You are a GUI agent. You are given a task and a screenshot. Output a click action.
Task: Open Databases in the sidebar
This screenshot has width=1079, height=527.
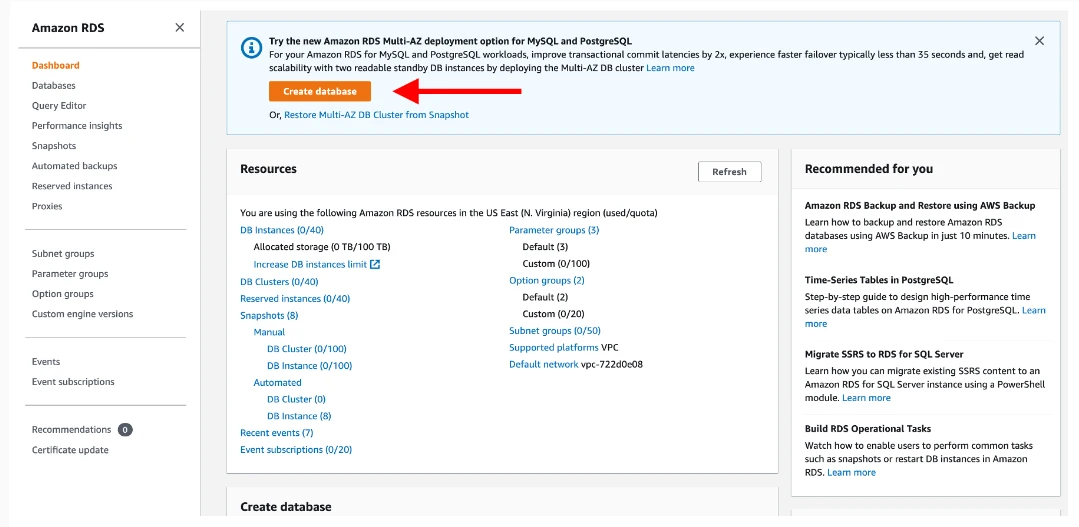54,85
